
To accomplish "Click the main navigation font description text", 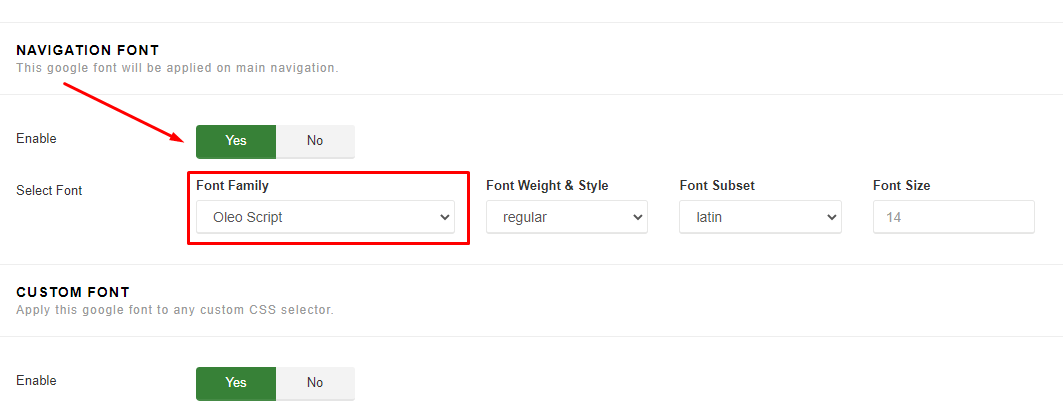I will point(177,68).
